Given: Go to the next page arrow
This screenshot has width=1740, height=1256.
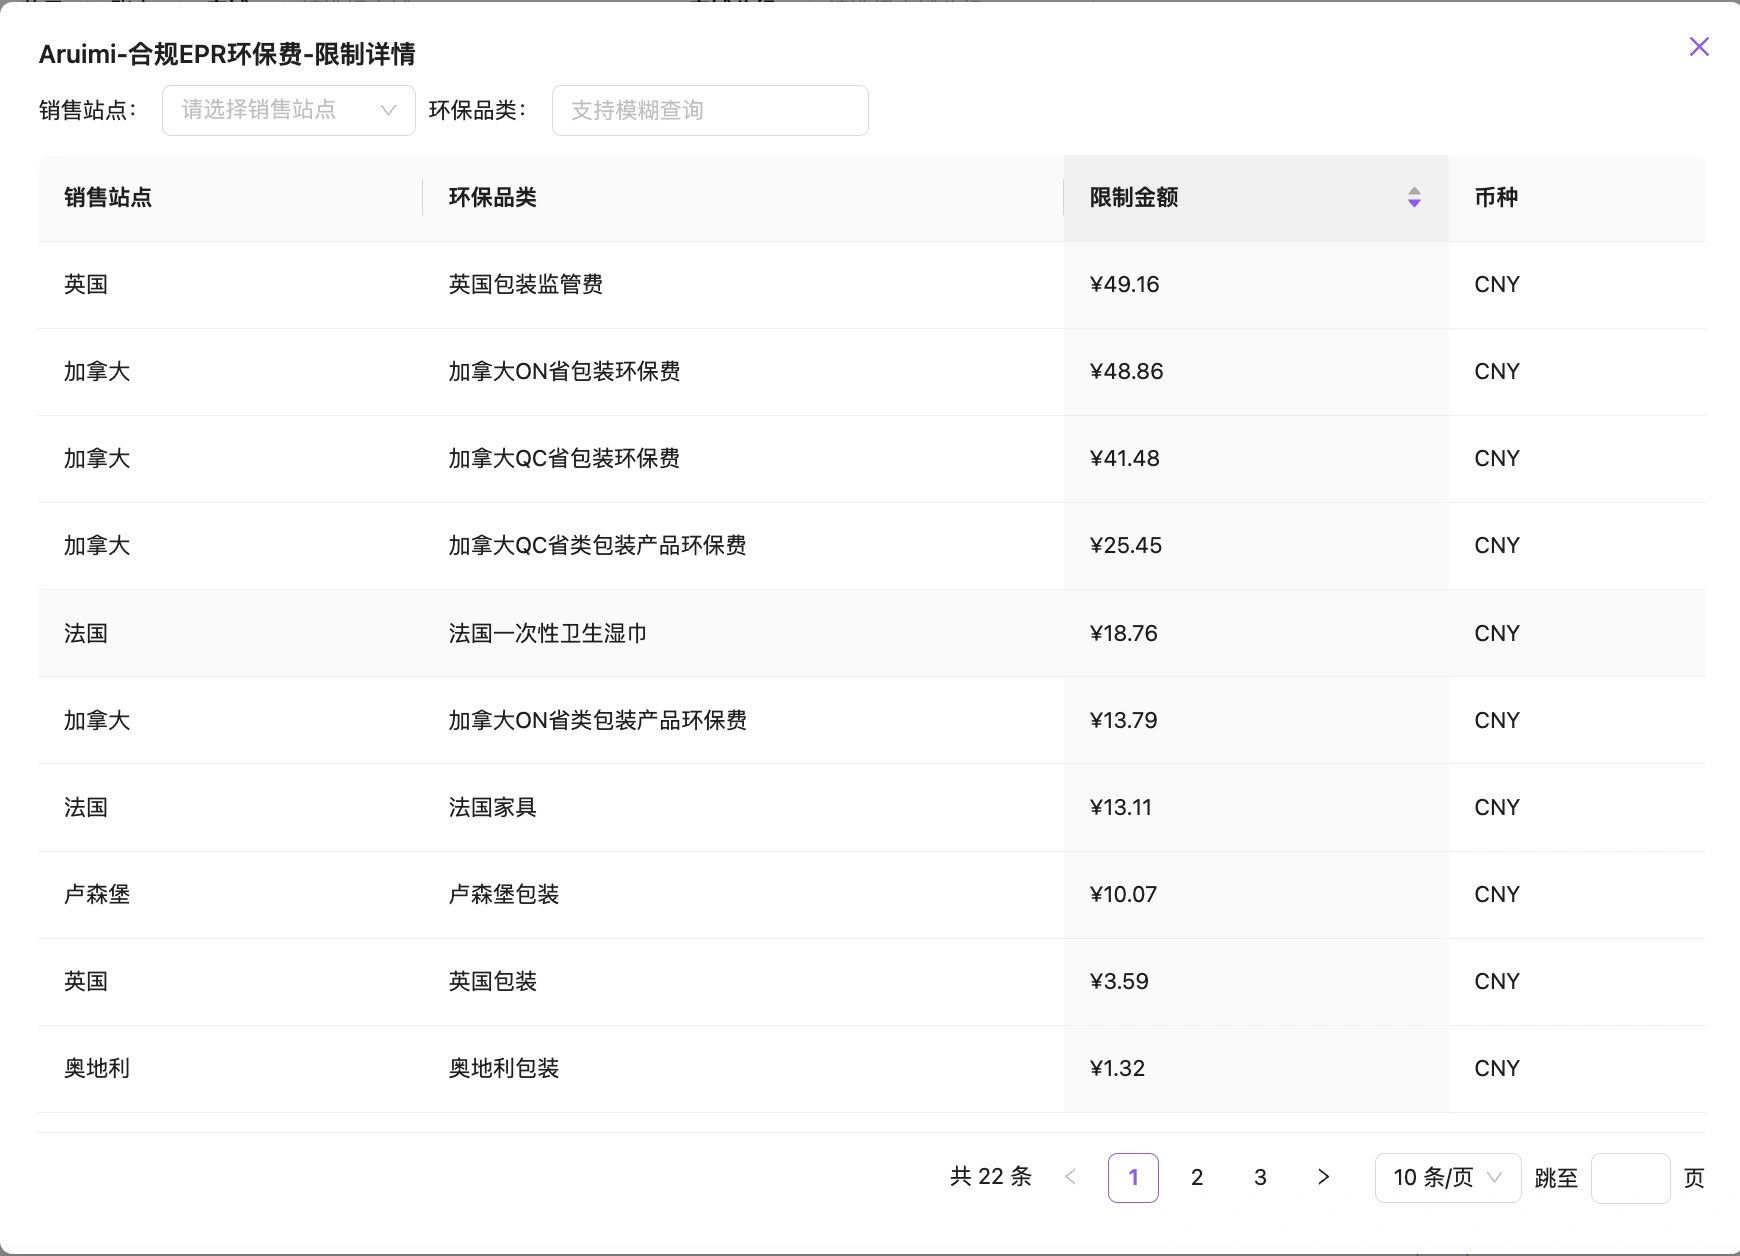Looking at the screenshot, I should pyautogui.click(x=1323, y=1177).
